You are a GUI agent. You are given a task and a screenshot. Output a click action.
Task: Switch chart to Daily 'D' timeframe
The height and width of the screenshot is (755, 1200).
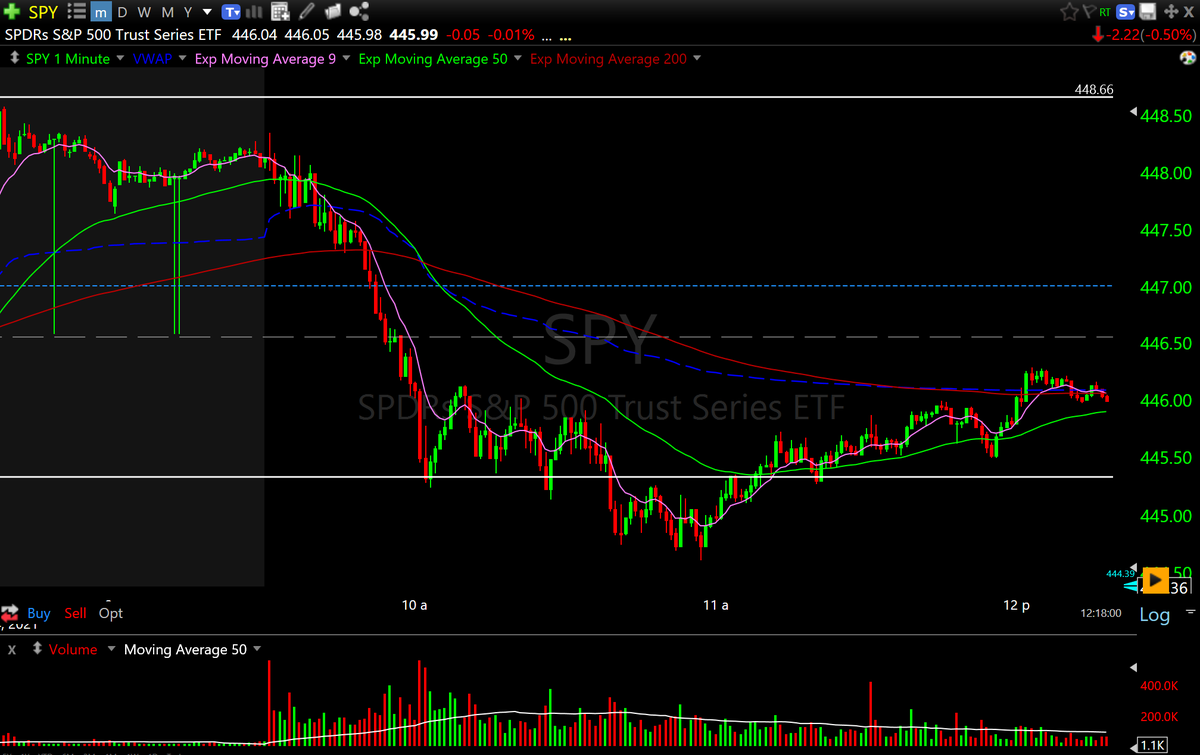(x=122, y=12)
